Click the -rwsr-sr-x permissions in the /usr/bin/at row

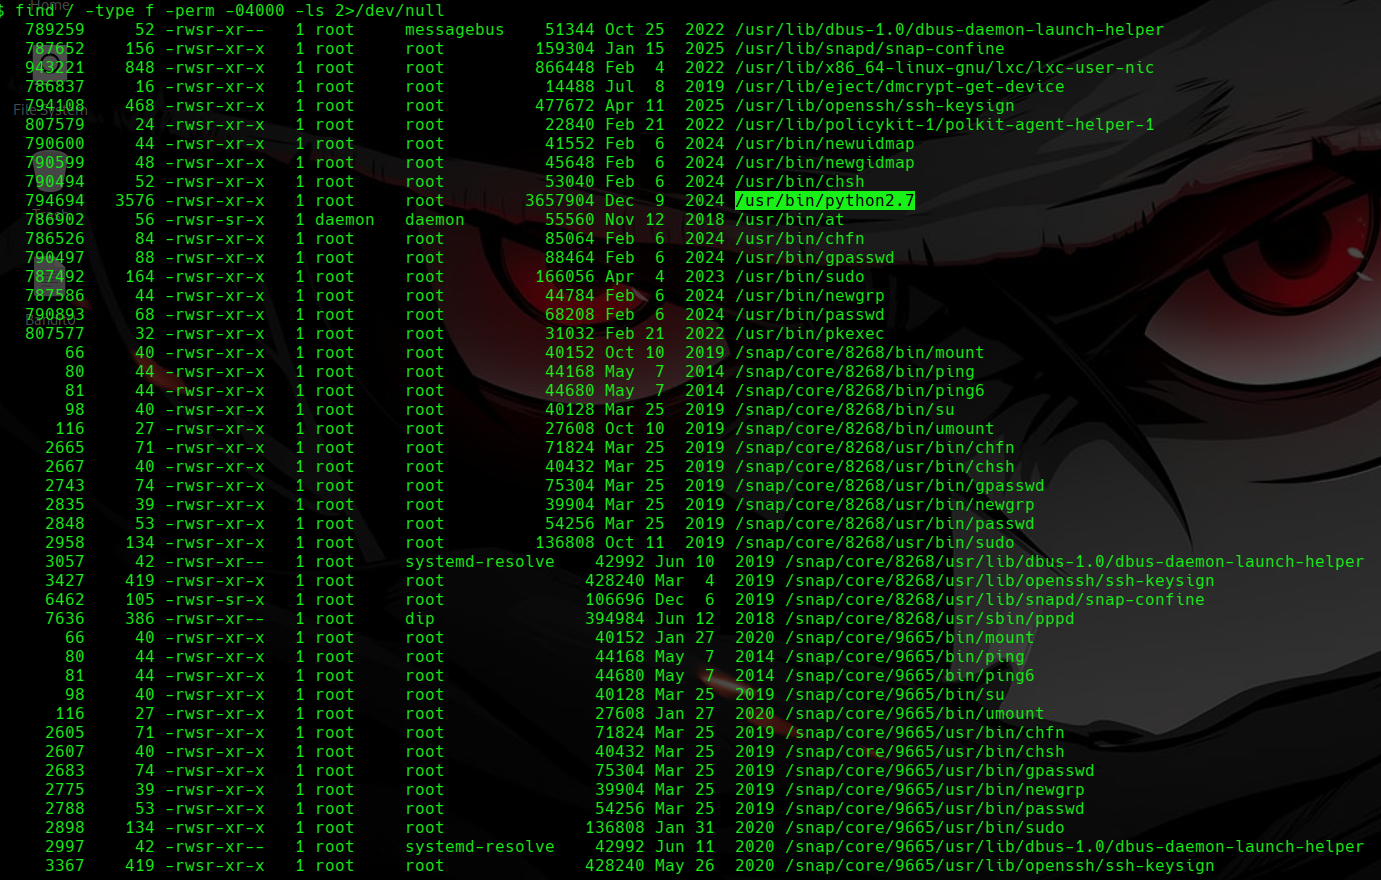pos(215,220)
